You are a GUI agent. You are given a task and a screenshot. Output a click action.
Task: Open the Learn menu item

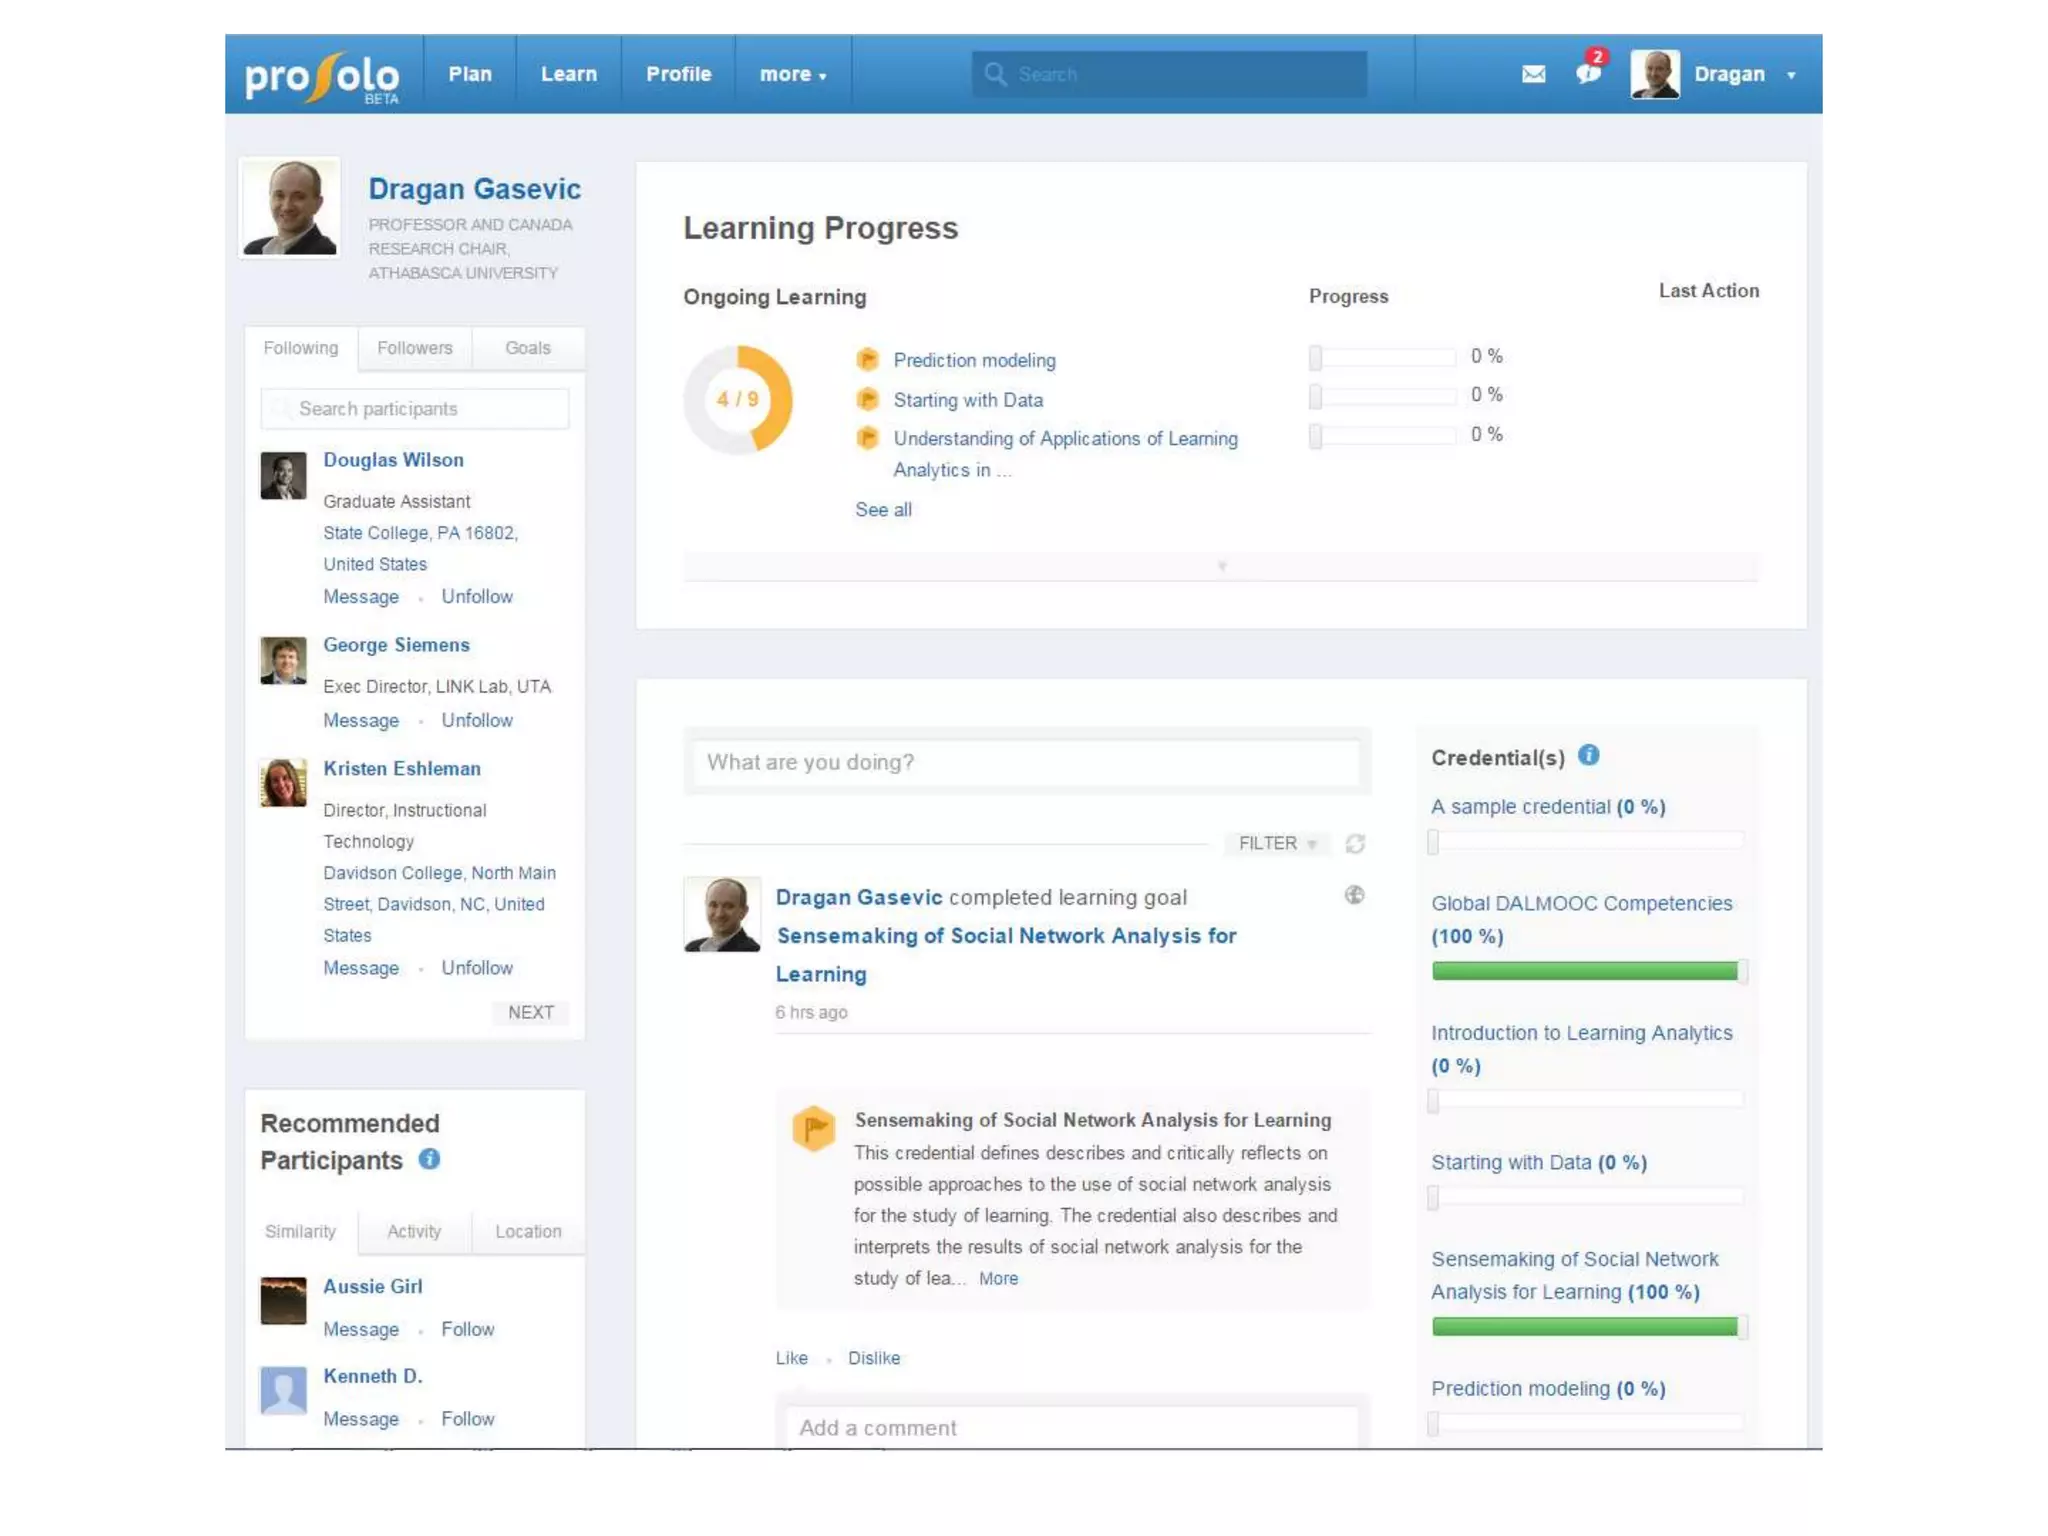coord(568,74)
